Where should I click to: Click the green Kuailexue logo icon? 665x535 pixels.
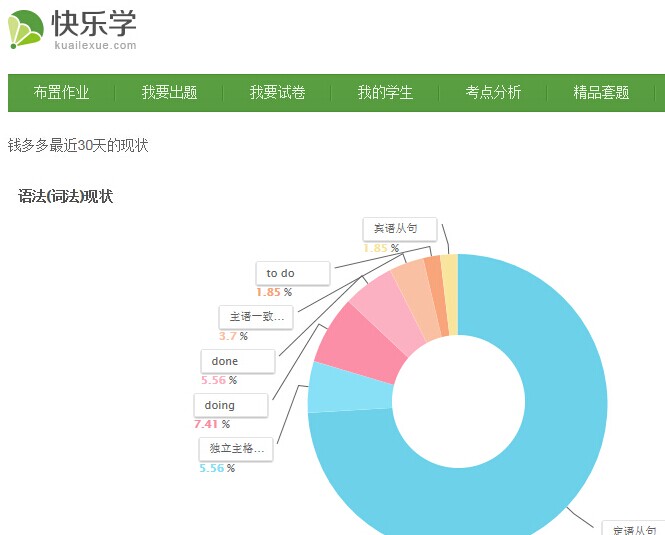coord(25,28)
